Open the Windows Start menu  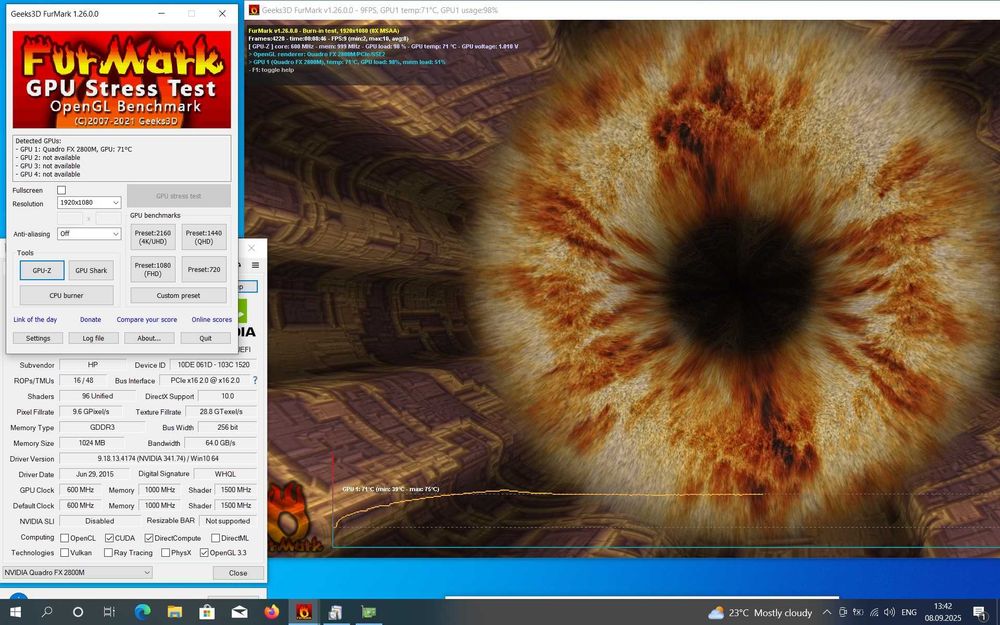point(15,612)
